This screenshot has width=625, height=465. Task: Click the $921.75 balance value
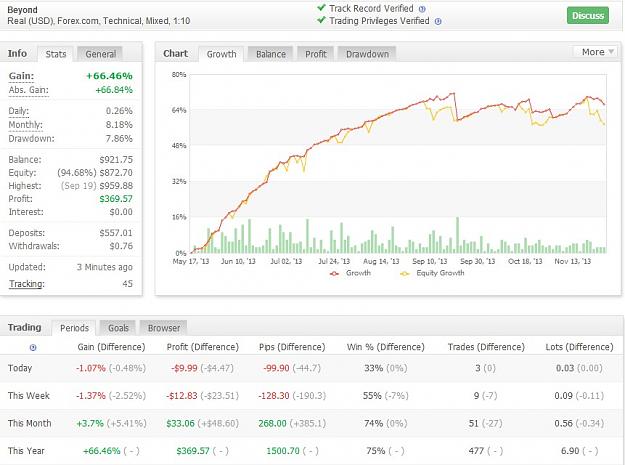116,159
